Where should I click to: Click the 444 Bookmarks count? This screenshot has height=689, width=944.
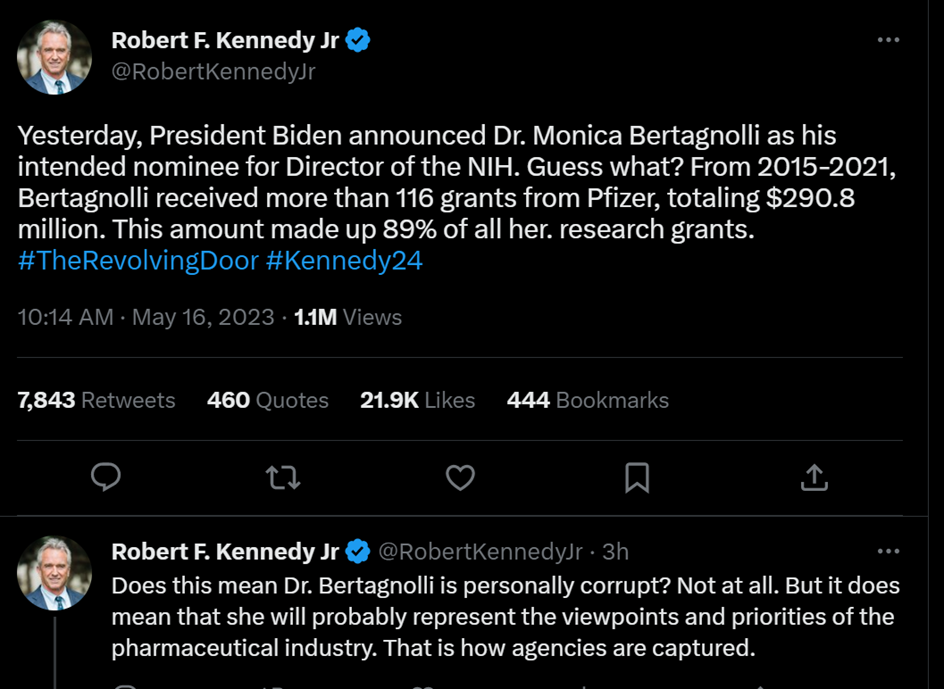click(x=588, y=400)
